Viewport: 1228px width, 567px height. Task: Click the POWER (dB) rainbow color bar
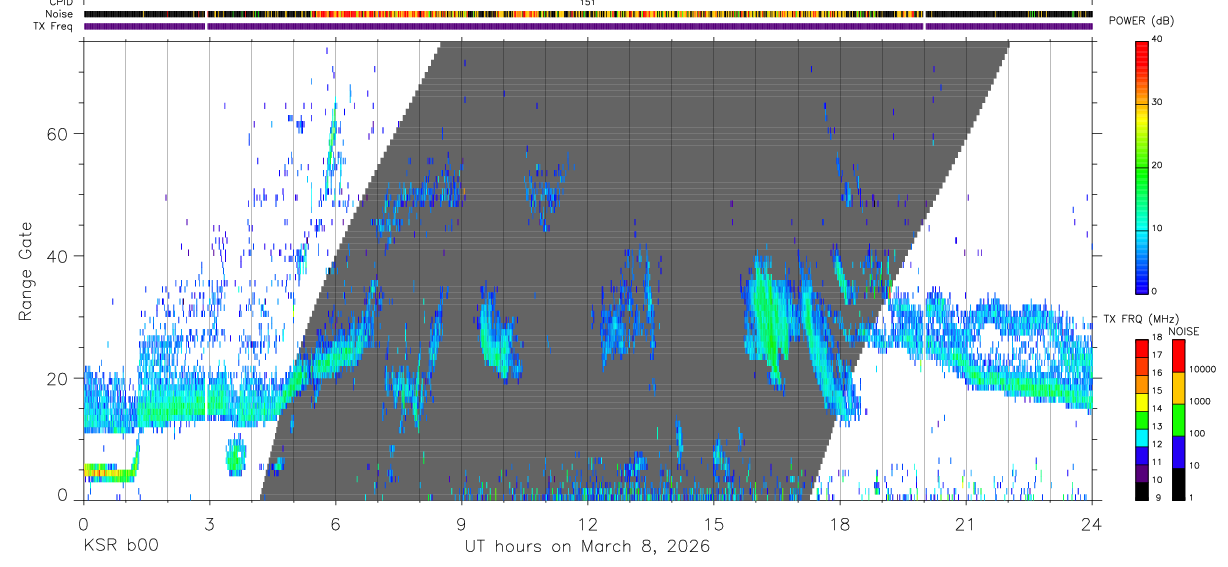click(1141, 166)
